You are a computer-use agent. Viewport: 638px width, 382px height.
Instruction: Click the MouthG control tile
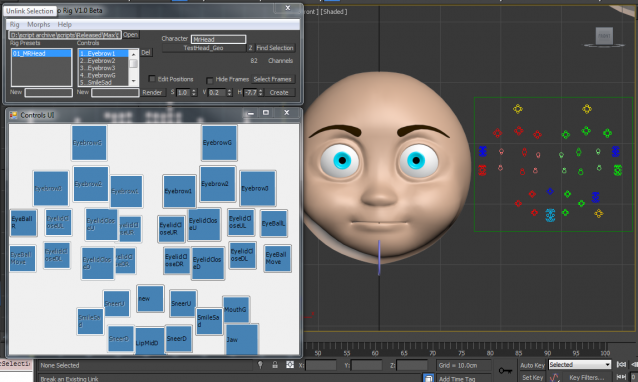(236, 310)
